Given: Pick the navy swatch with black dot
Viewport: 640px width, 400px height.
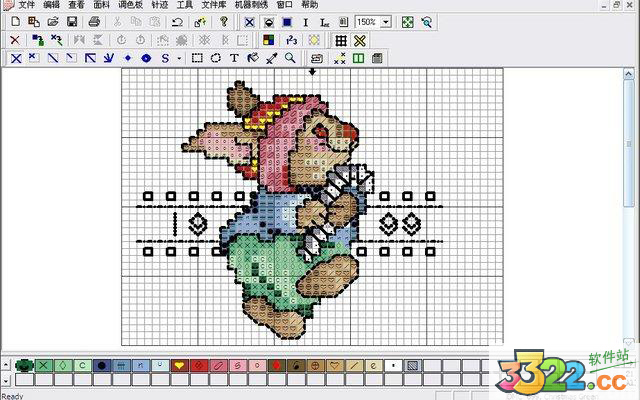Looking at the screenshot, I should tap(102, 365).
